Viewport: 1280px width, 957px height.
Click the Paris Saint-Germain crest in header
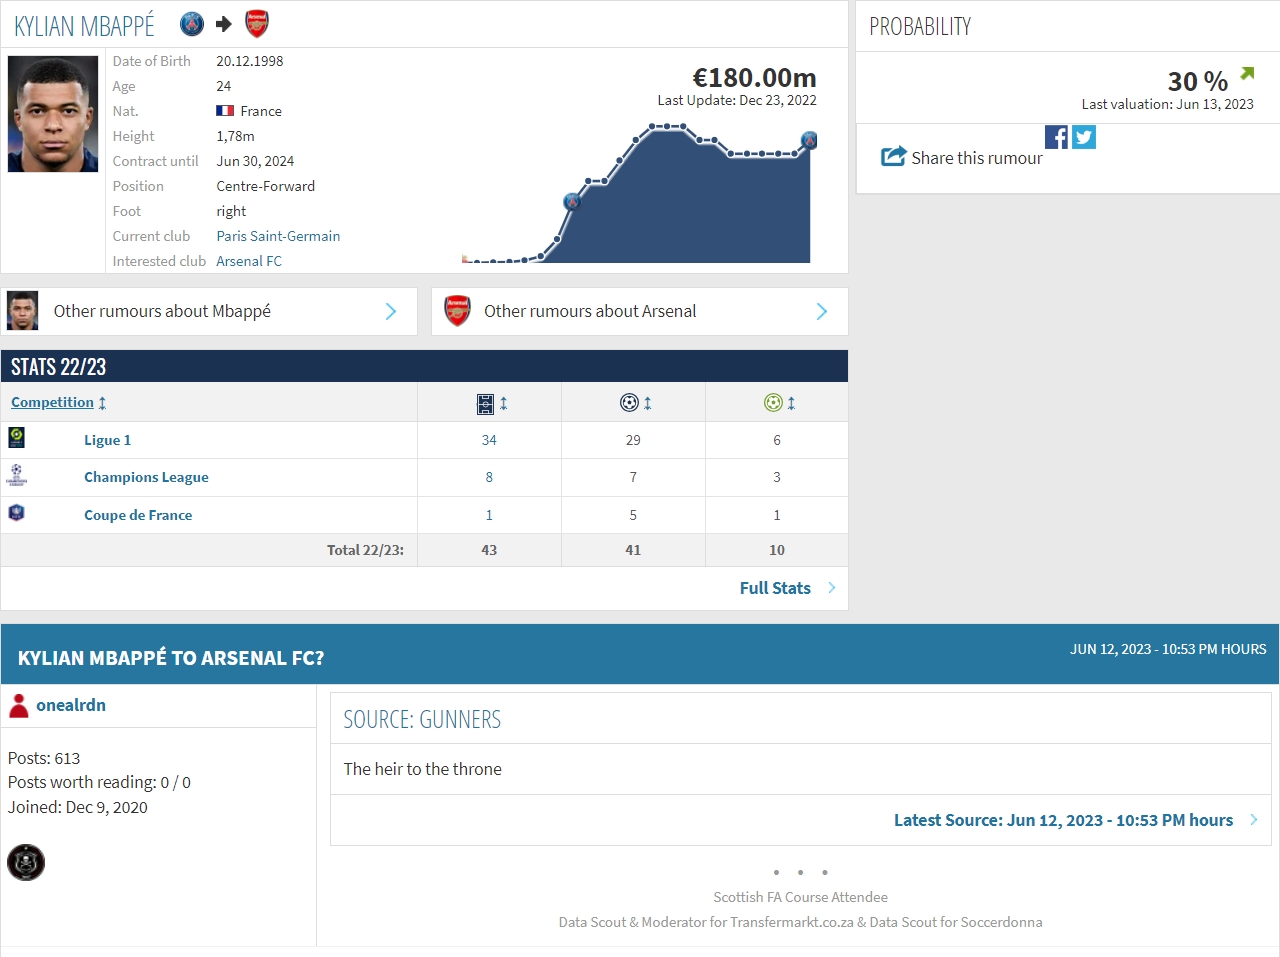pos(192,24)
